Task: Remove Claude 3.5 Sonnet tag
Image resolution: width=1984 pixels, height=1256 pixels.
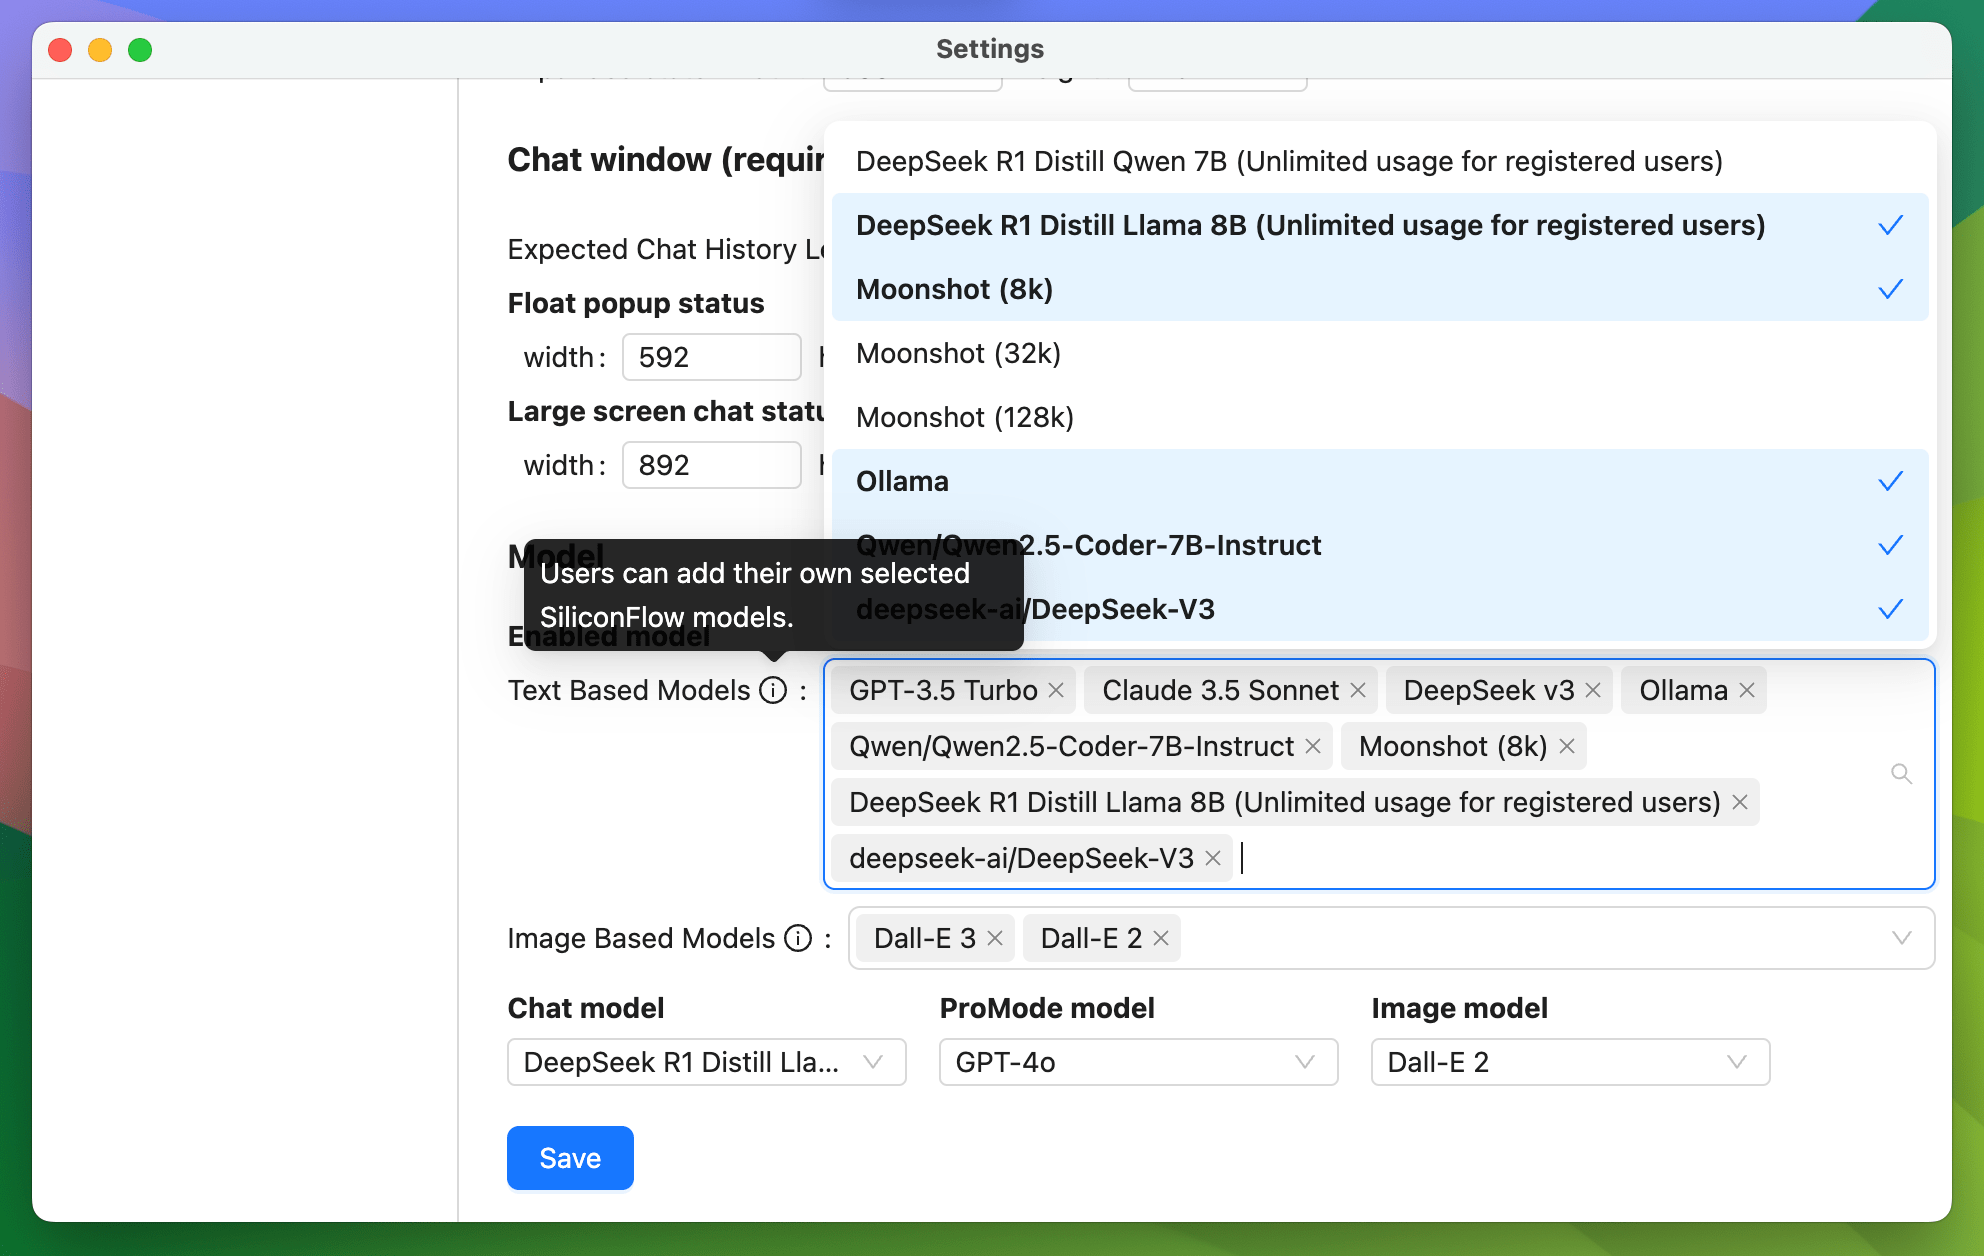Action: point(1358,690)
